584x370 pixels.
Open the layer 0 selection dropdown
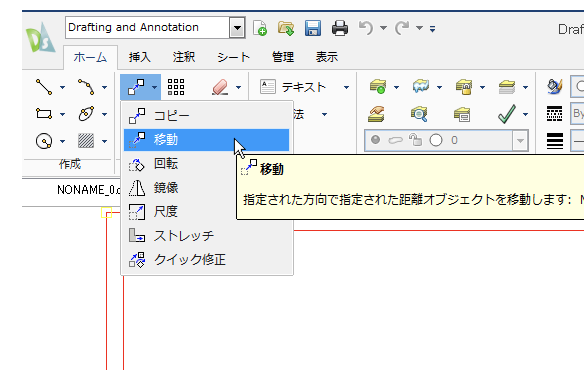[520, 141]
